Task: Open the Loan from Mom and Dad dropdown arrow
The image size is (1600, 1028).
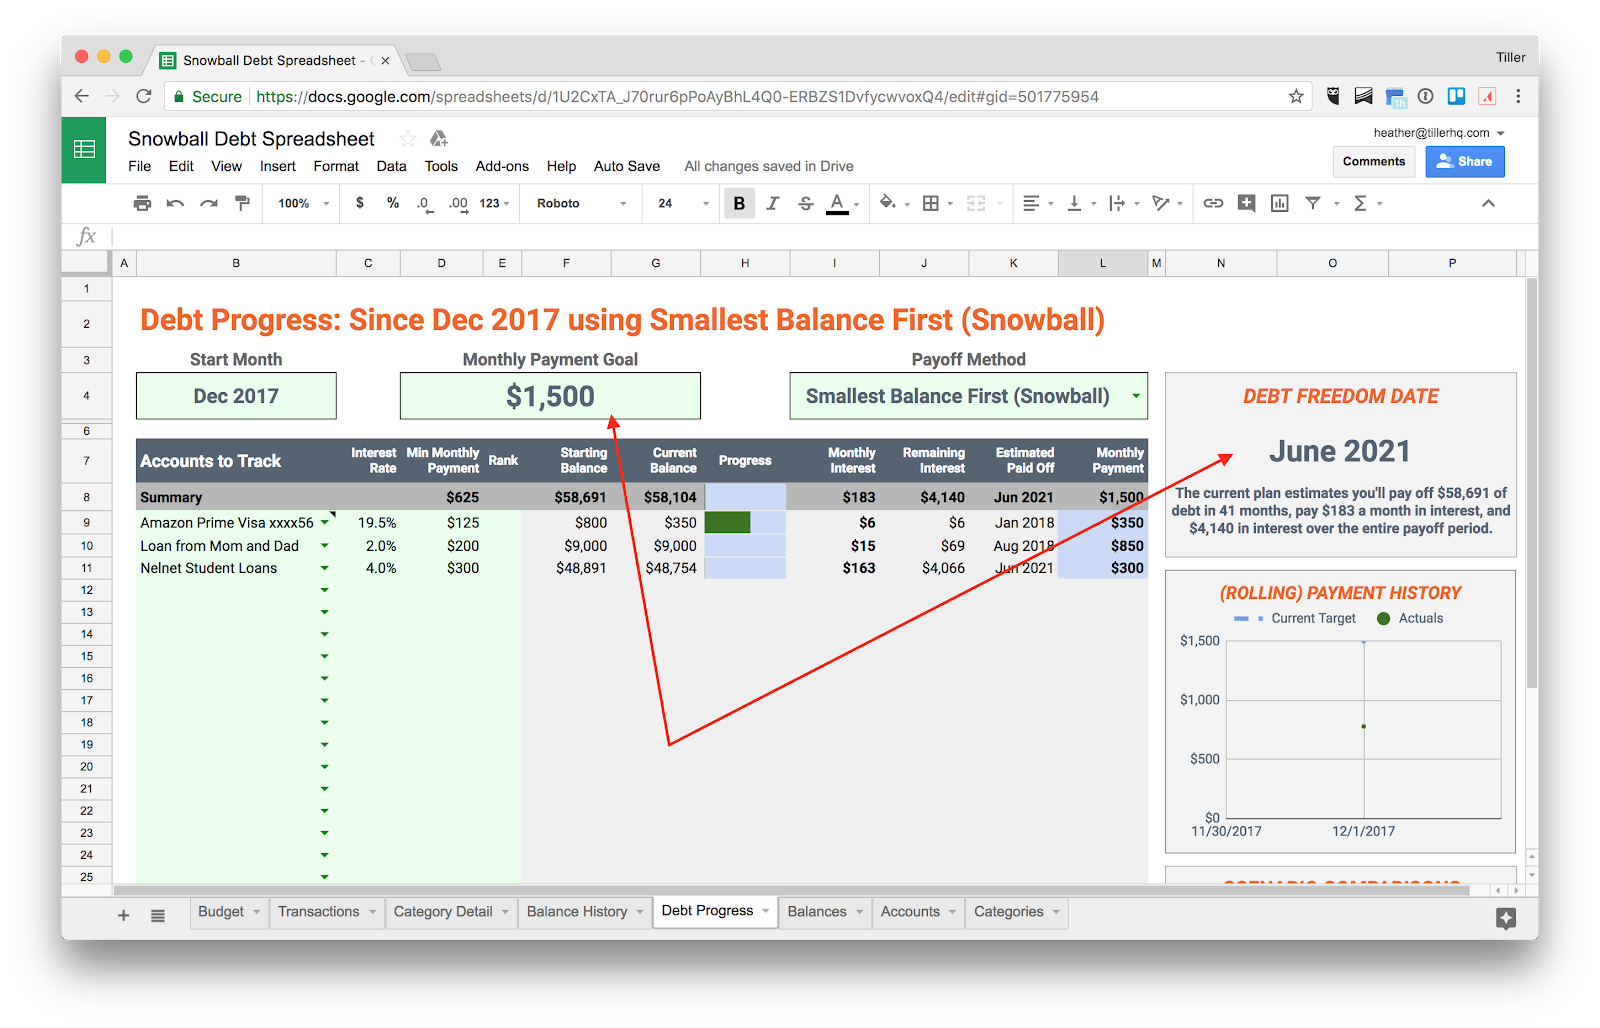Action: [325, 546]
